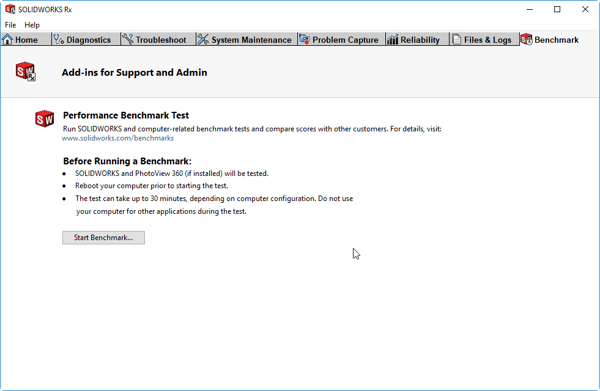Click the Reliability bar chart icon

393,39
